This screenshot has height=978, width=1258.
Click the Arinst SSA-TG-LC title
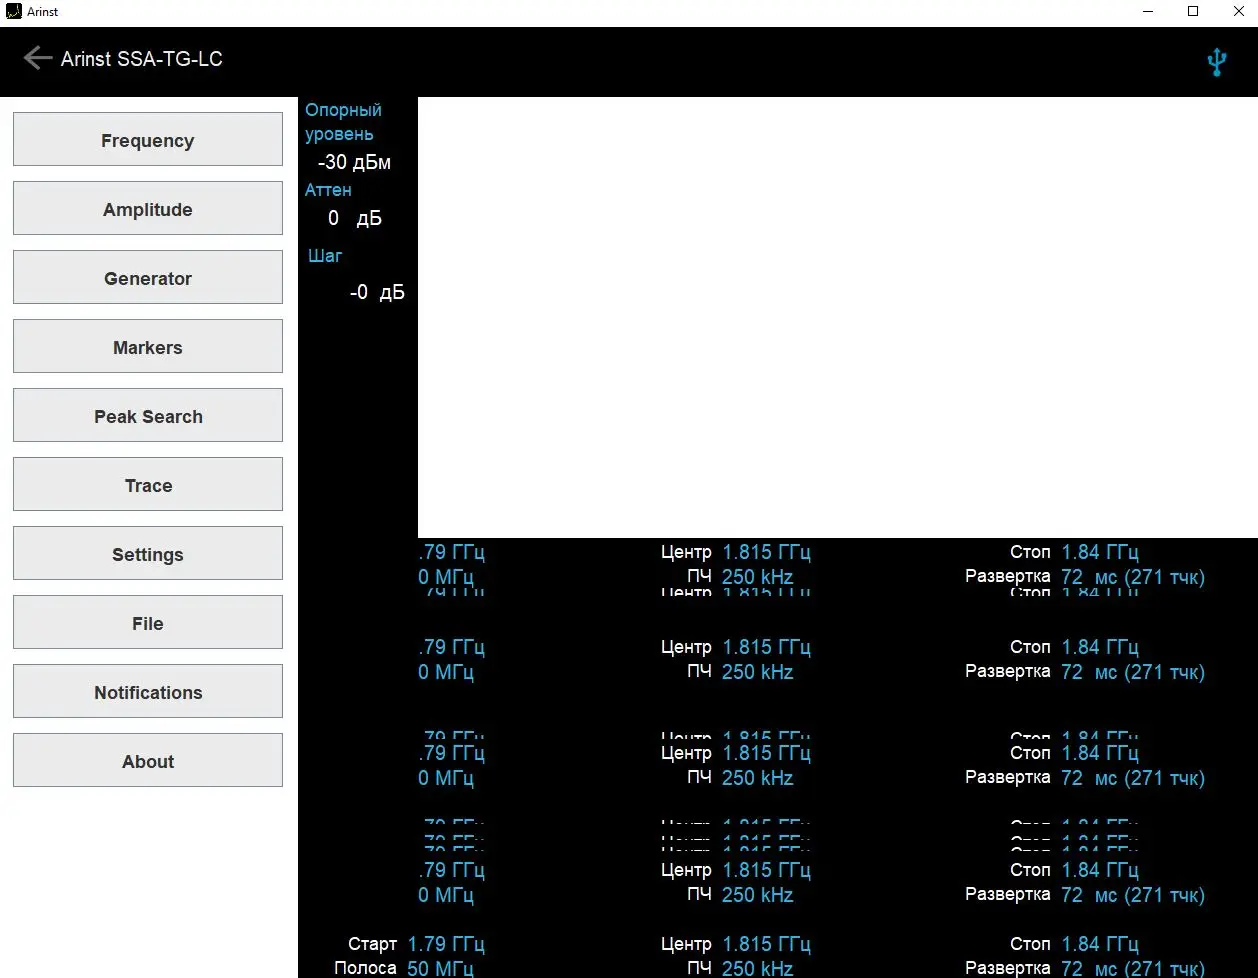pos(142,59)
